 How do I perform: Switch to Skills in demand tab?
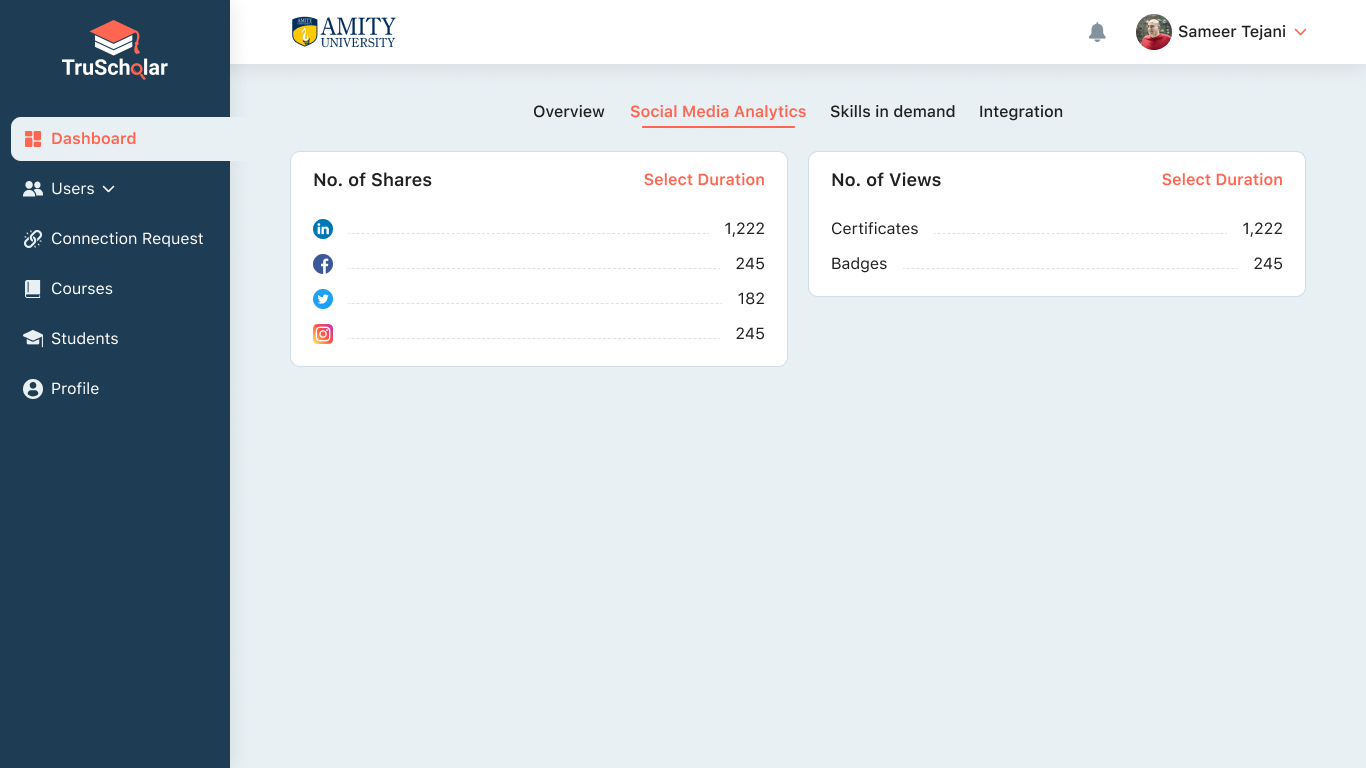tap(892, 112)
